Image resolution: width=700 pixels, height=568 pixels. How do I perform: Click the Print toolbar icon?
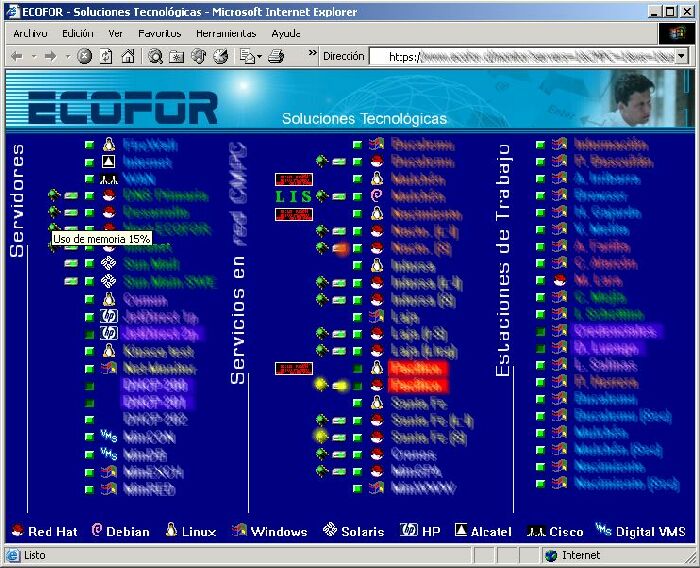(277, 57)
